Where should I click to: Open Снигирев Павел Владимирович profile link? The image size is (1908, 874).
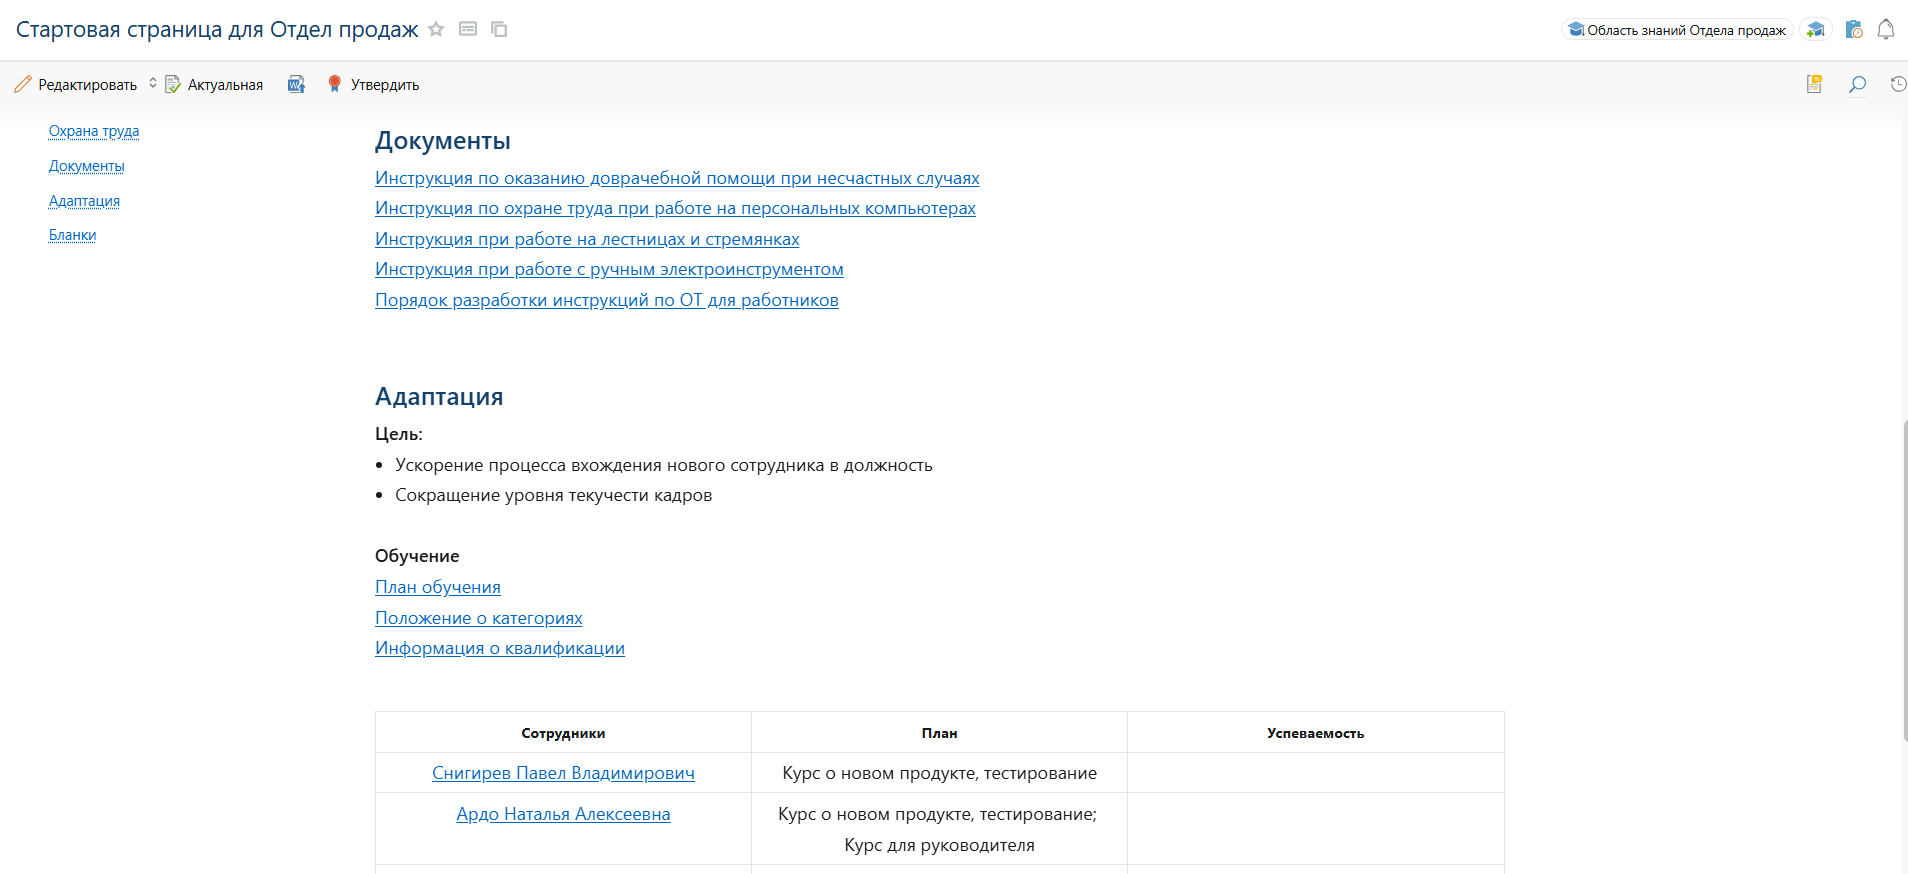click(563, 773)
